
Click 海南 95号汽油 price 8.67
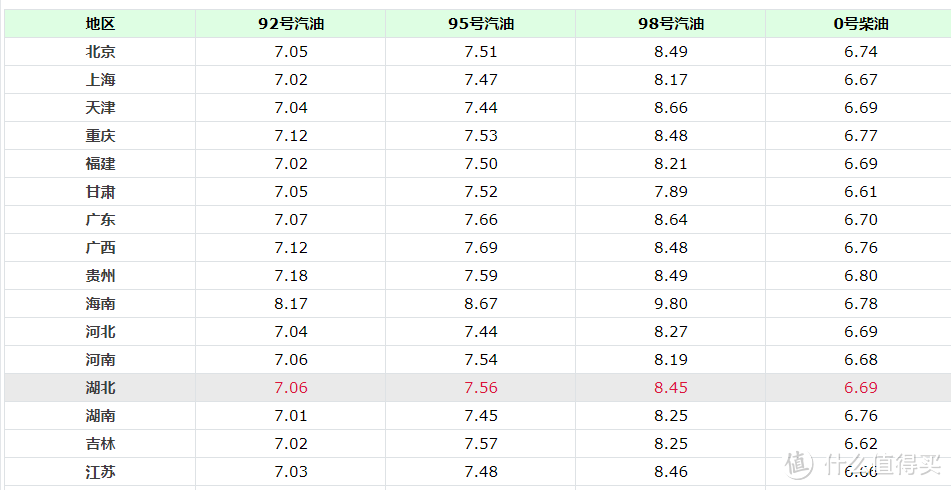click(481, 303)
